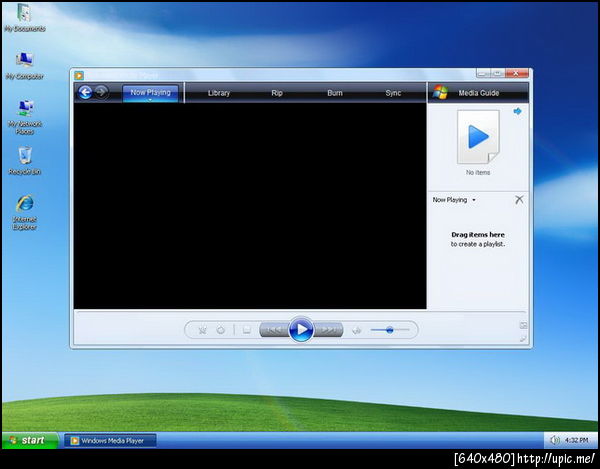Turn repeat on
Image resolution: width=600 pixels, height=469 pixels.
221,330
